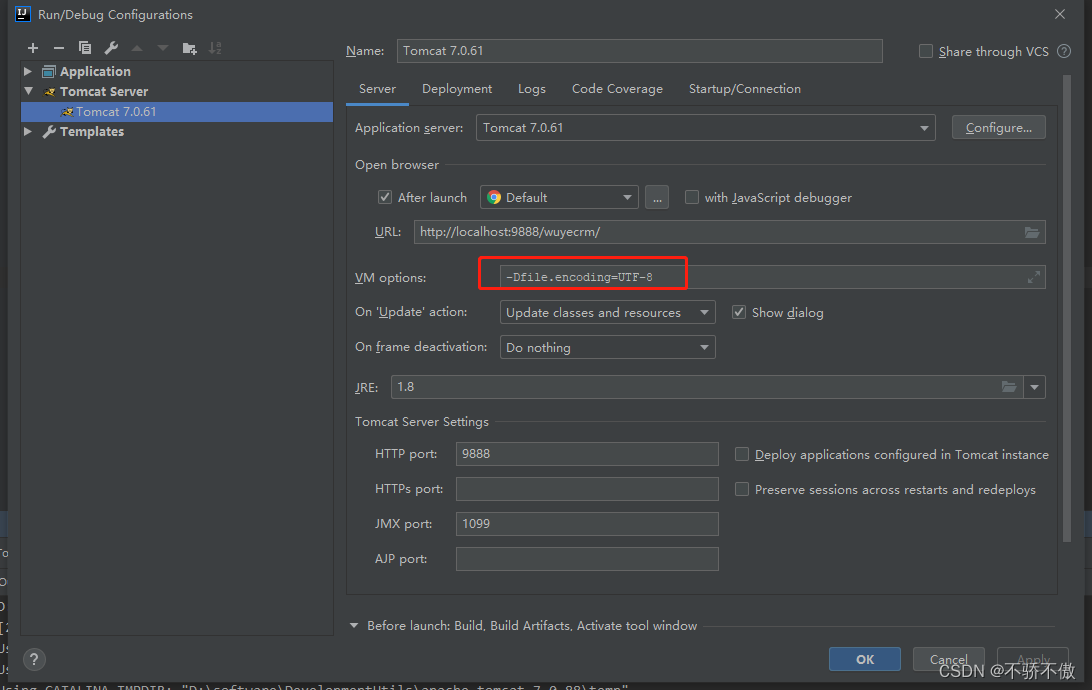
Task: Click the browser ellipsis button
Action: [657, 197]
